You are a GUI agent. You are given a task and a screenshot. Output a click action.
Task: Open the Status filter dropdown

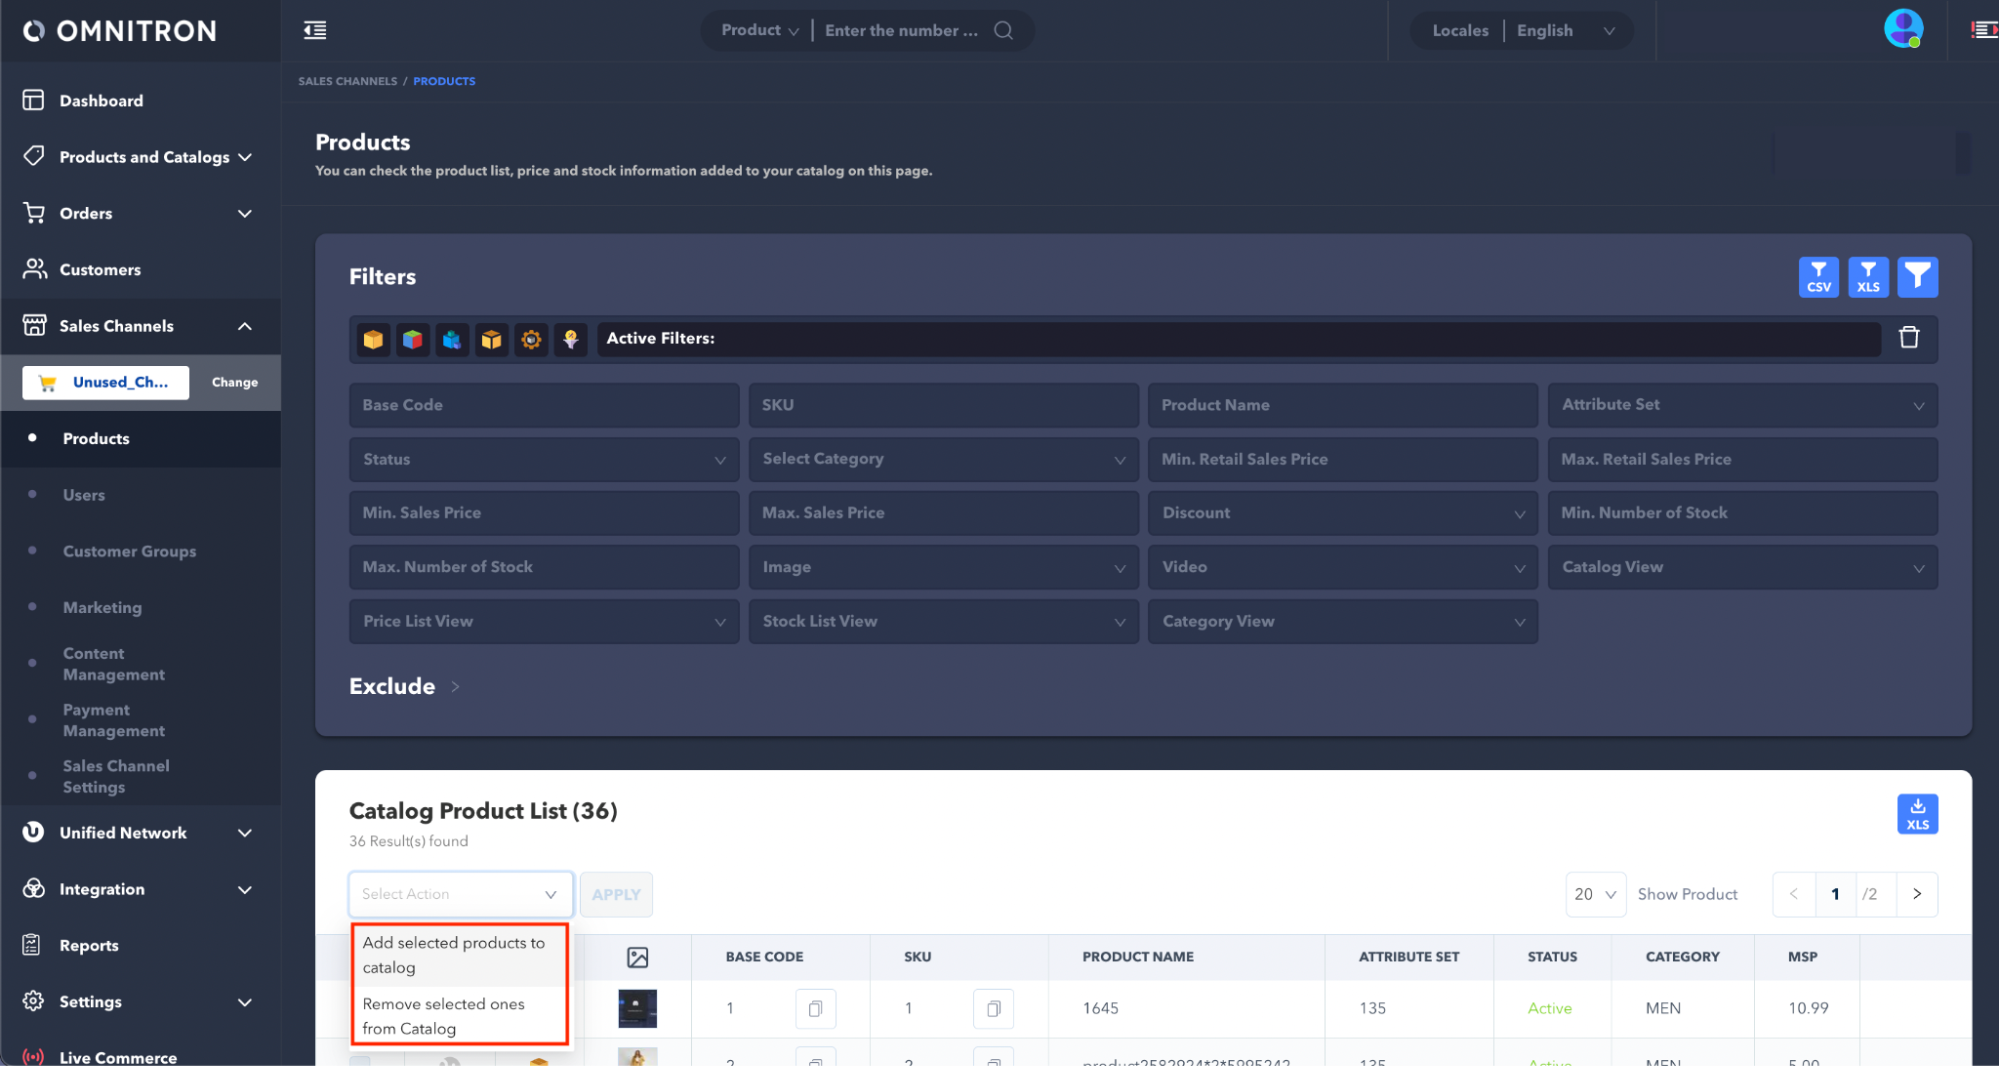[x=543, y=459]
